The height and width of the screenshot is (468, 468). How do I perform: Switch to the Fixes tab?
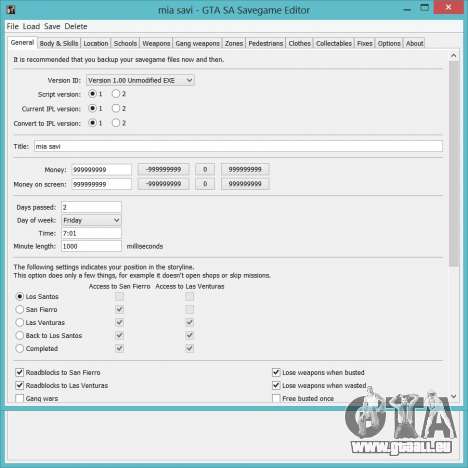[x=365, y=43]
